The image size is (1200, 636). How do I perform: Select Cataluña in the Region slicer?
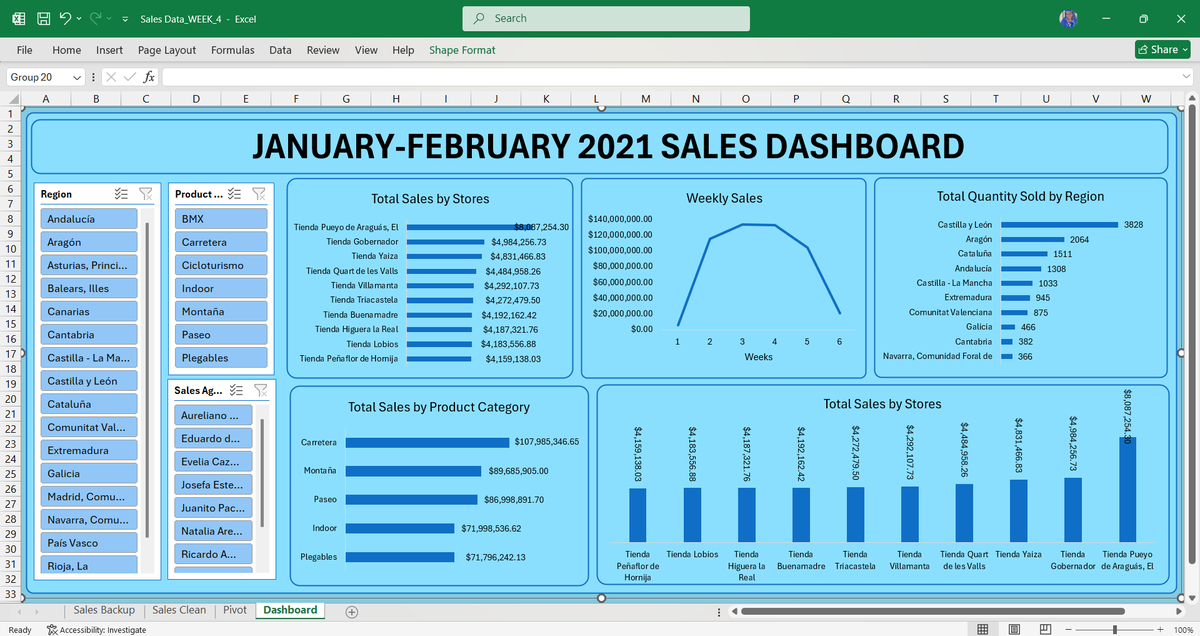[88, 404]
